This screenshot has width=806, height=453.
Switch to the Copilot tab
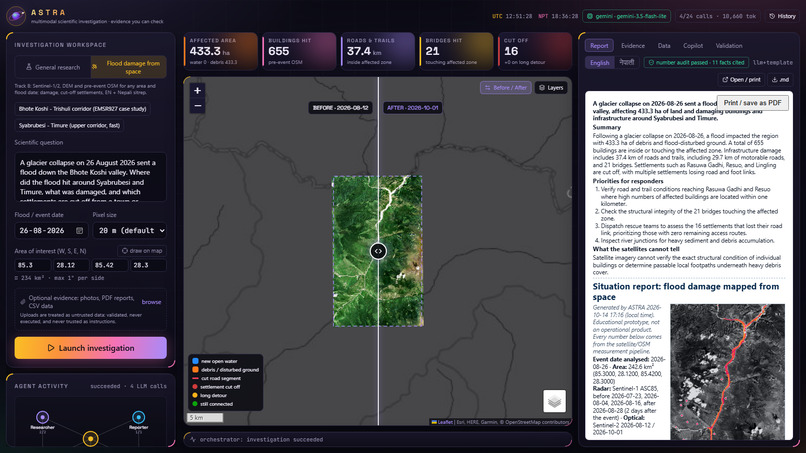click(693, 46)
